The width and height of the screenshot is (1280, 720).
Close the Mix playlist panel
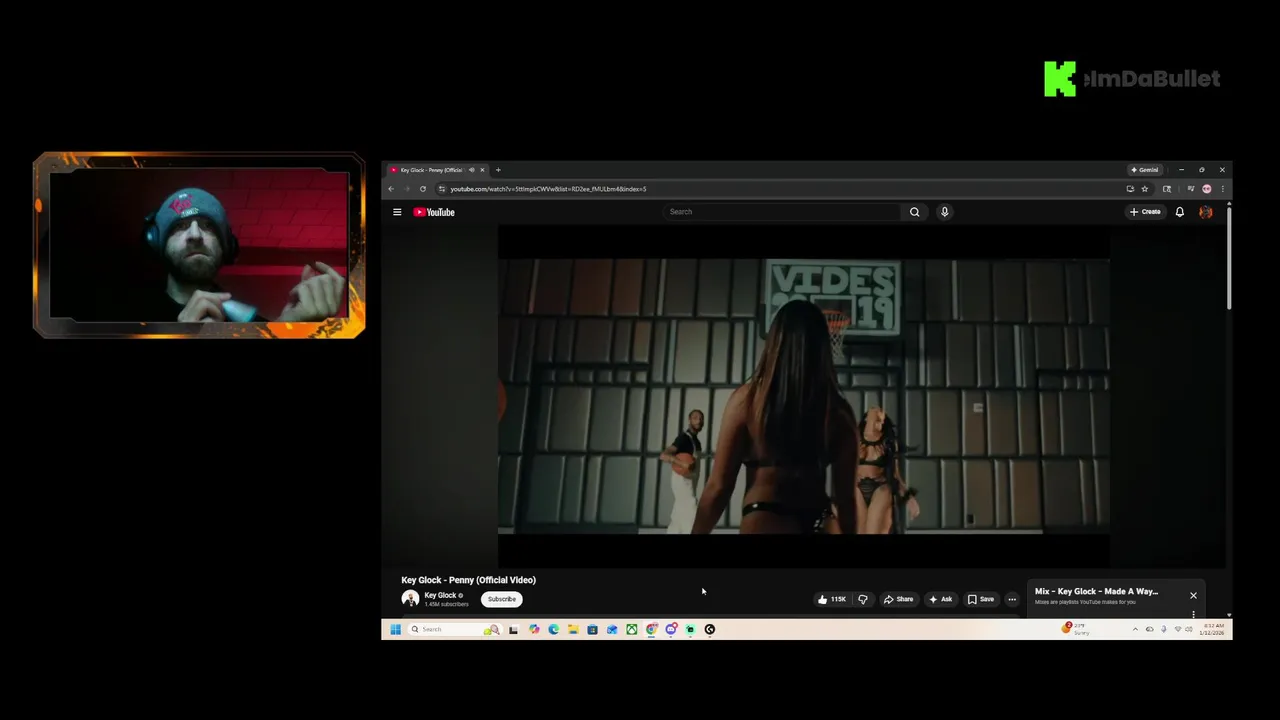click(x=1193, y=595)
